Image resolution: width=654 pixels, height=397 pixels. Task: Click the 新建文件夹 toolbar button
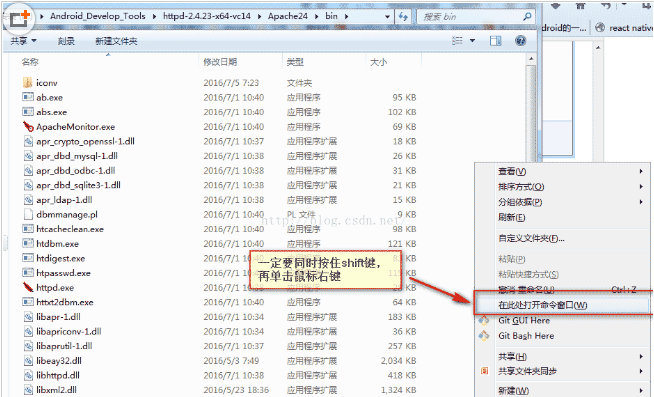point(116,41)
